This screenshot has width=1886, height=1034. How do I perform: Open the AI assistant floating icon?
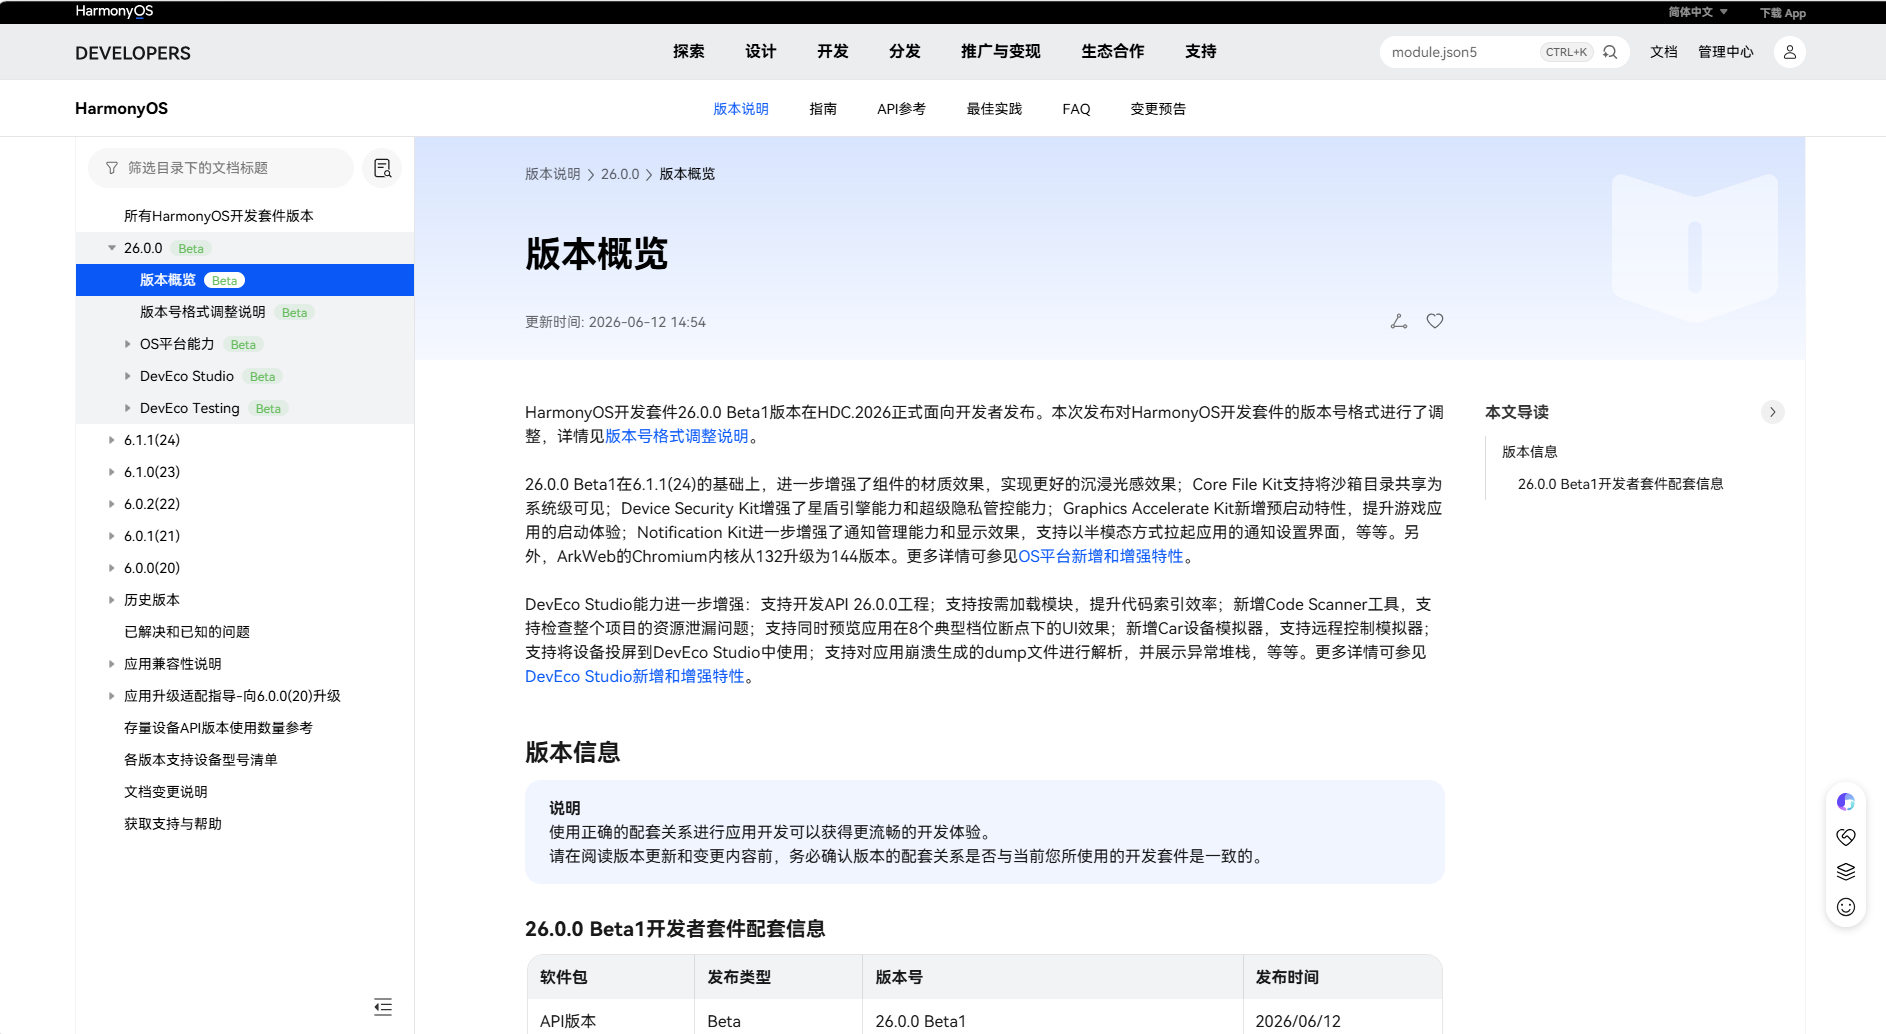point(1846,802)
